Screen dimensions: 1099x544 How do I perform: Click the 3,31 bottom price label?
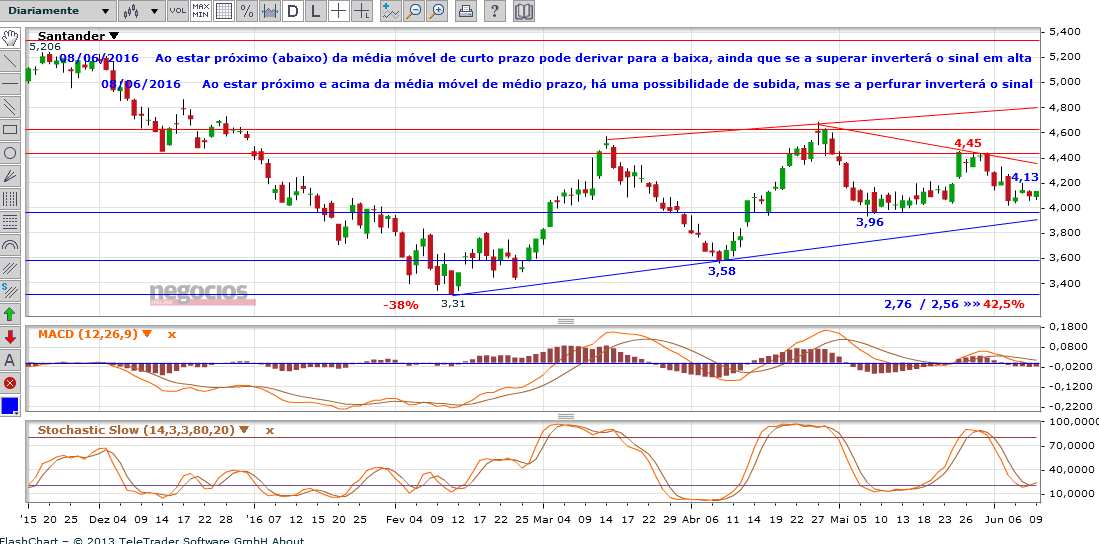(x=453, y=304)
